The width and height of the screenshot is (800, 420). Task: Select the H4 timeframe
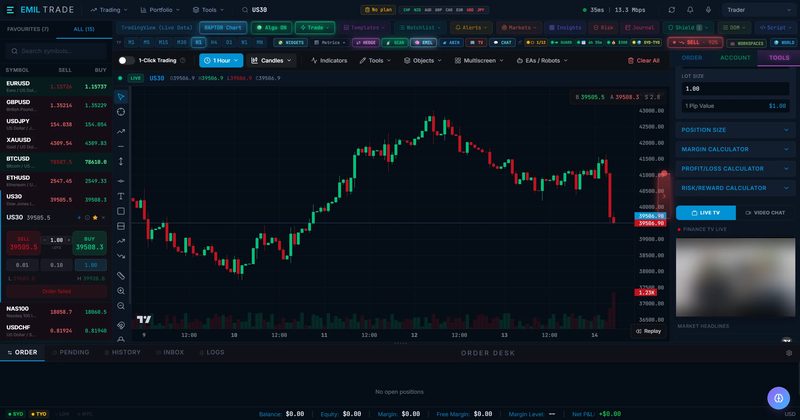214,42
